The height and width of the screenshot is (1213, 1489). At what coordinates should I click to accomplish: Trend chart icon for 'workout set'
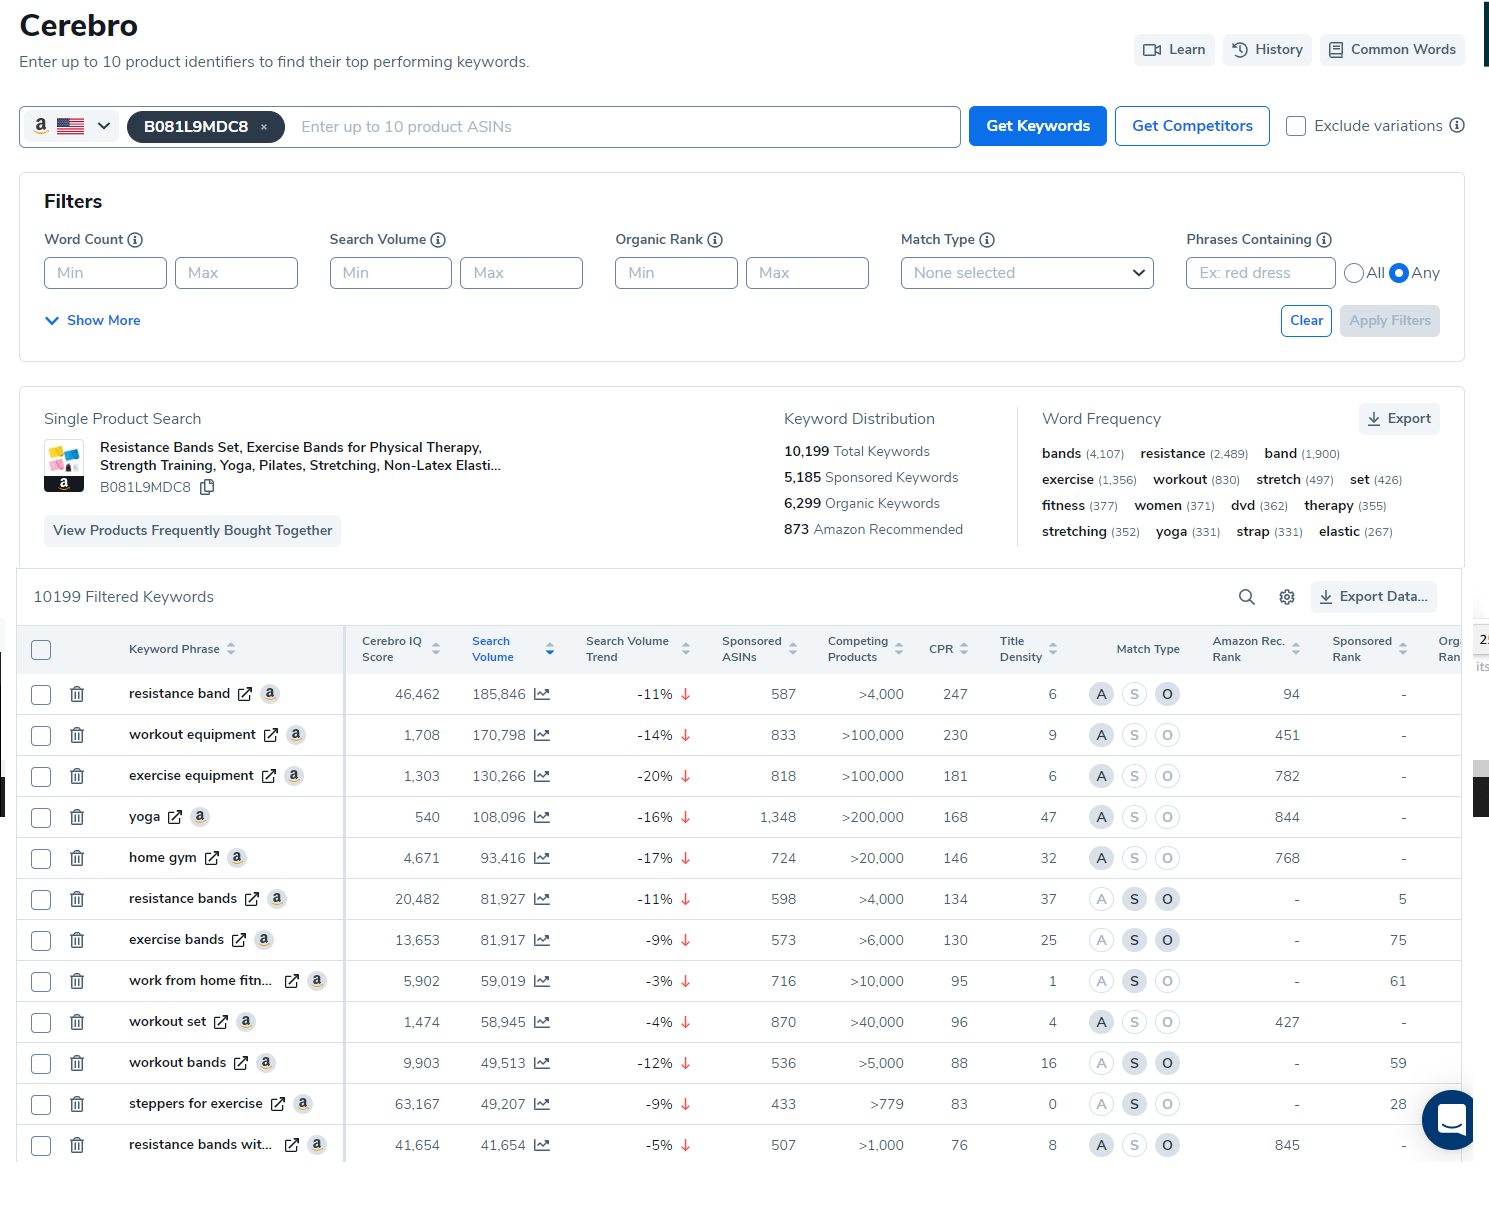pyautogui.click(x=542, y=1022)
